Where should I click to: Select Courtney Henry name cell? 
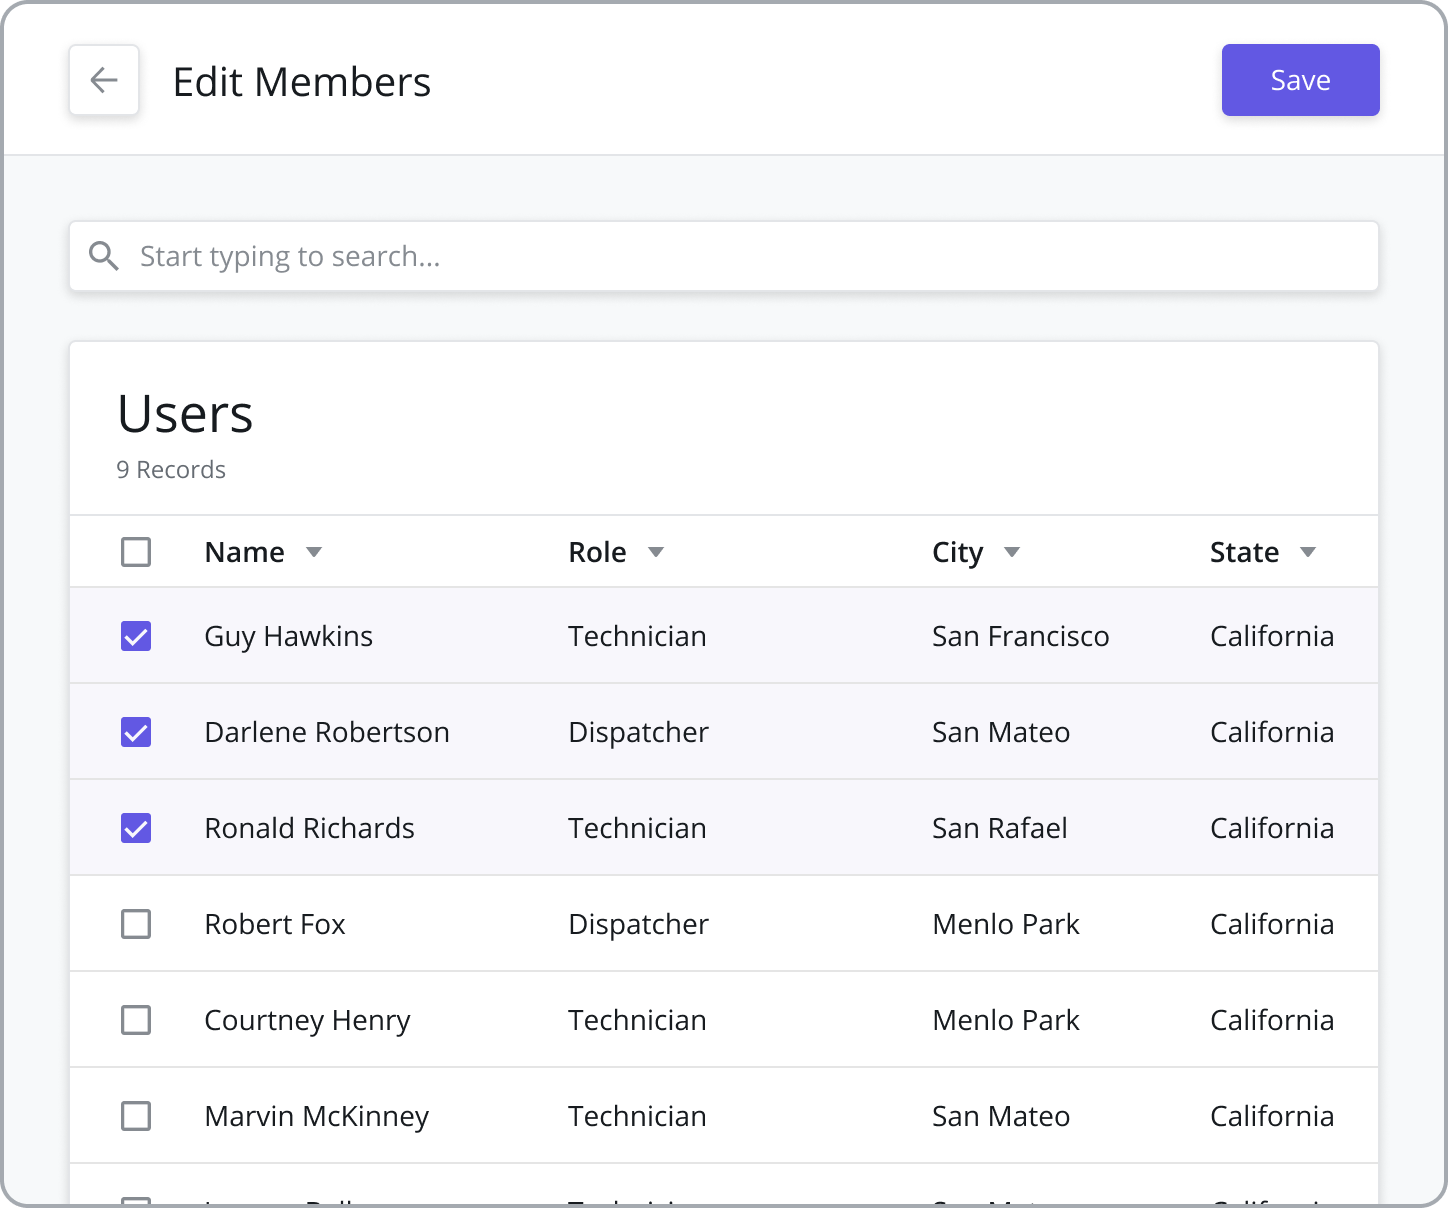308,1021
